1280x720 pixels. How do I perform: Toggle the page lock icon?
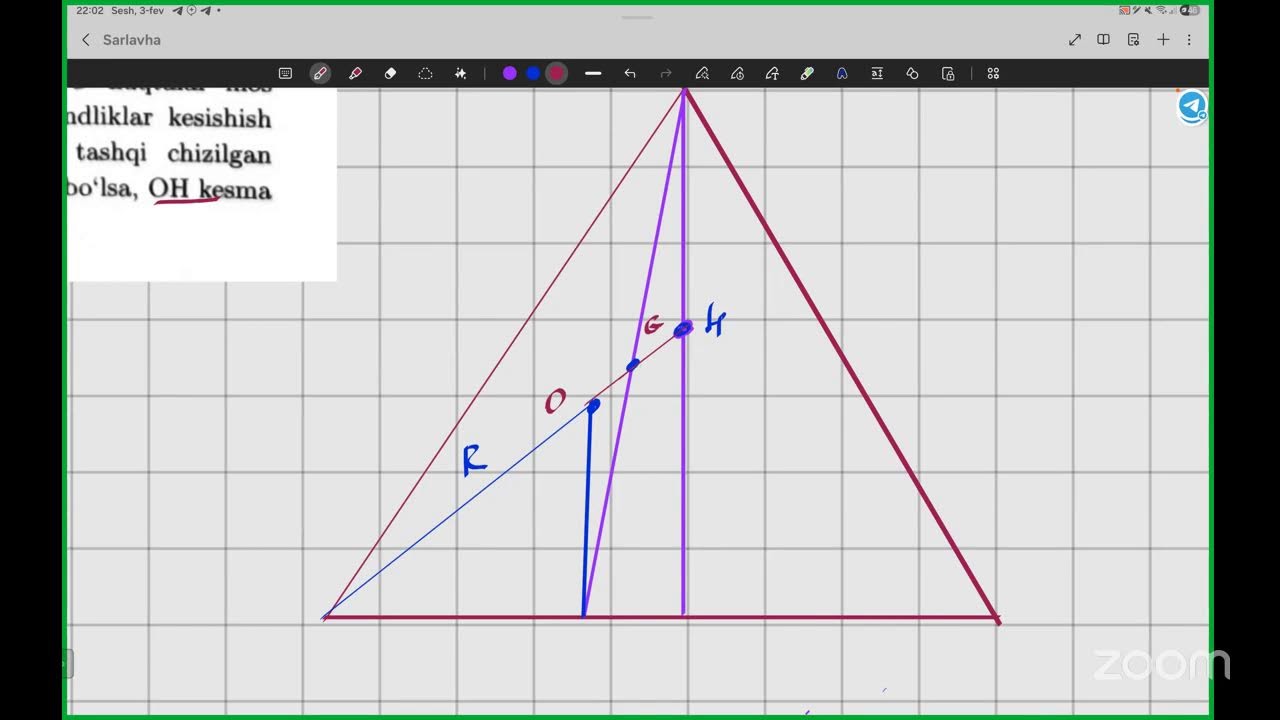tap(948, 73)
